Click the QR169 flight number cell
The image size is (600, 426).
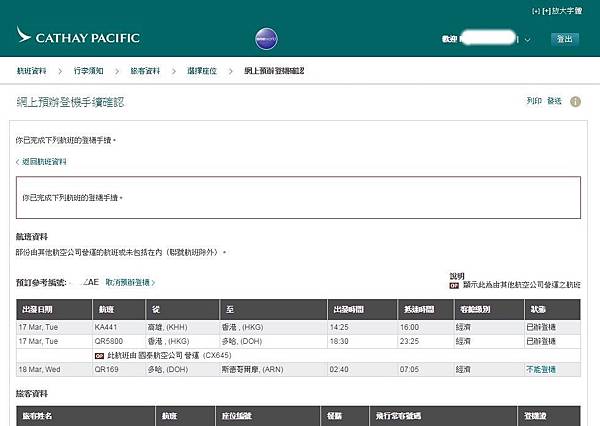(x=119, y=369)
